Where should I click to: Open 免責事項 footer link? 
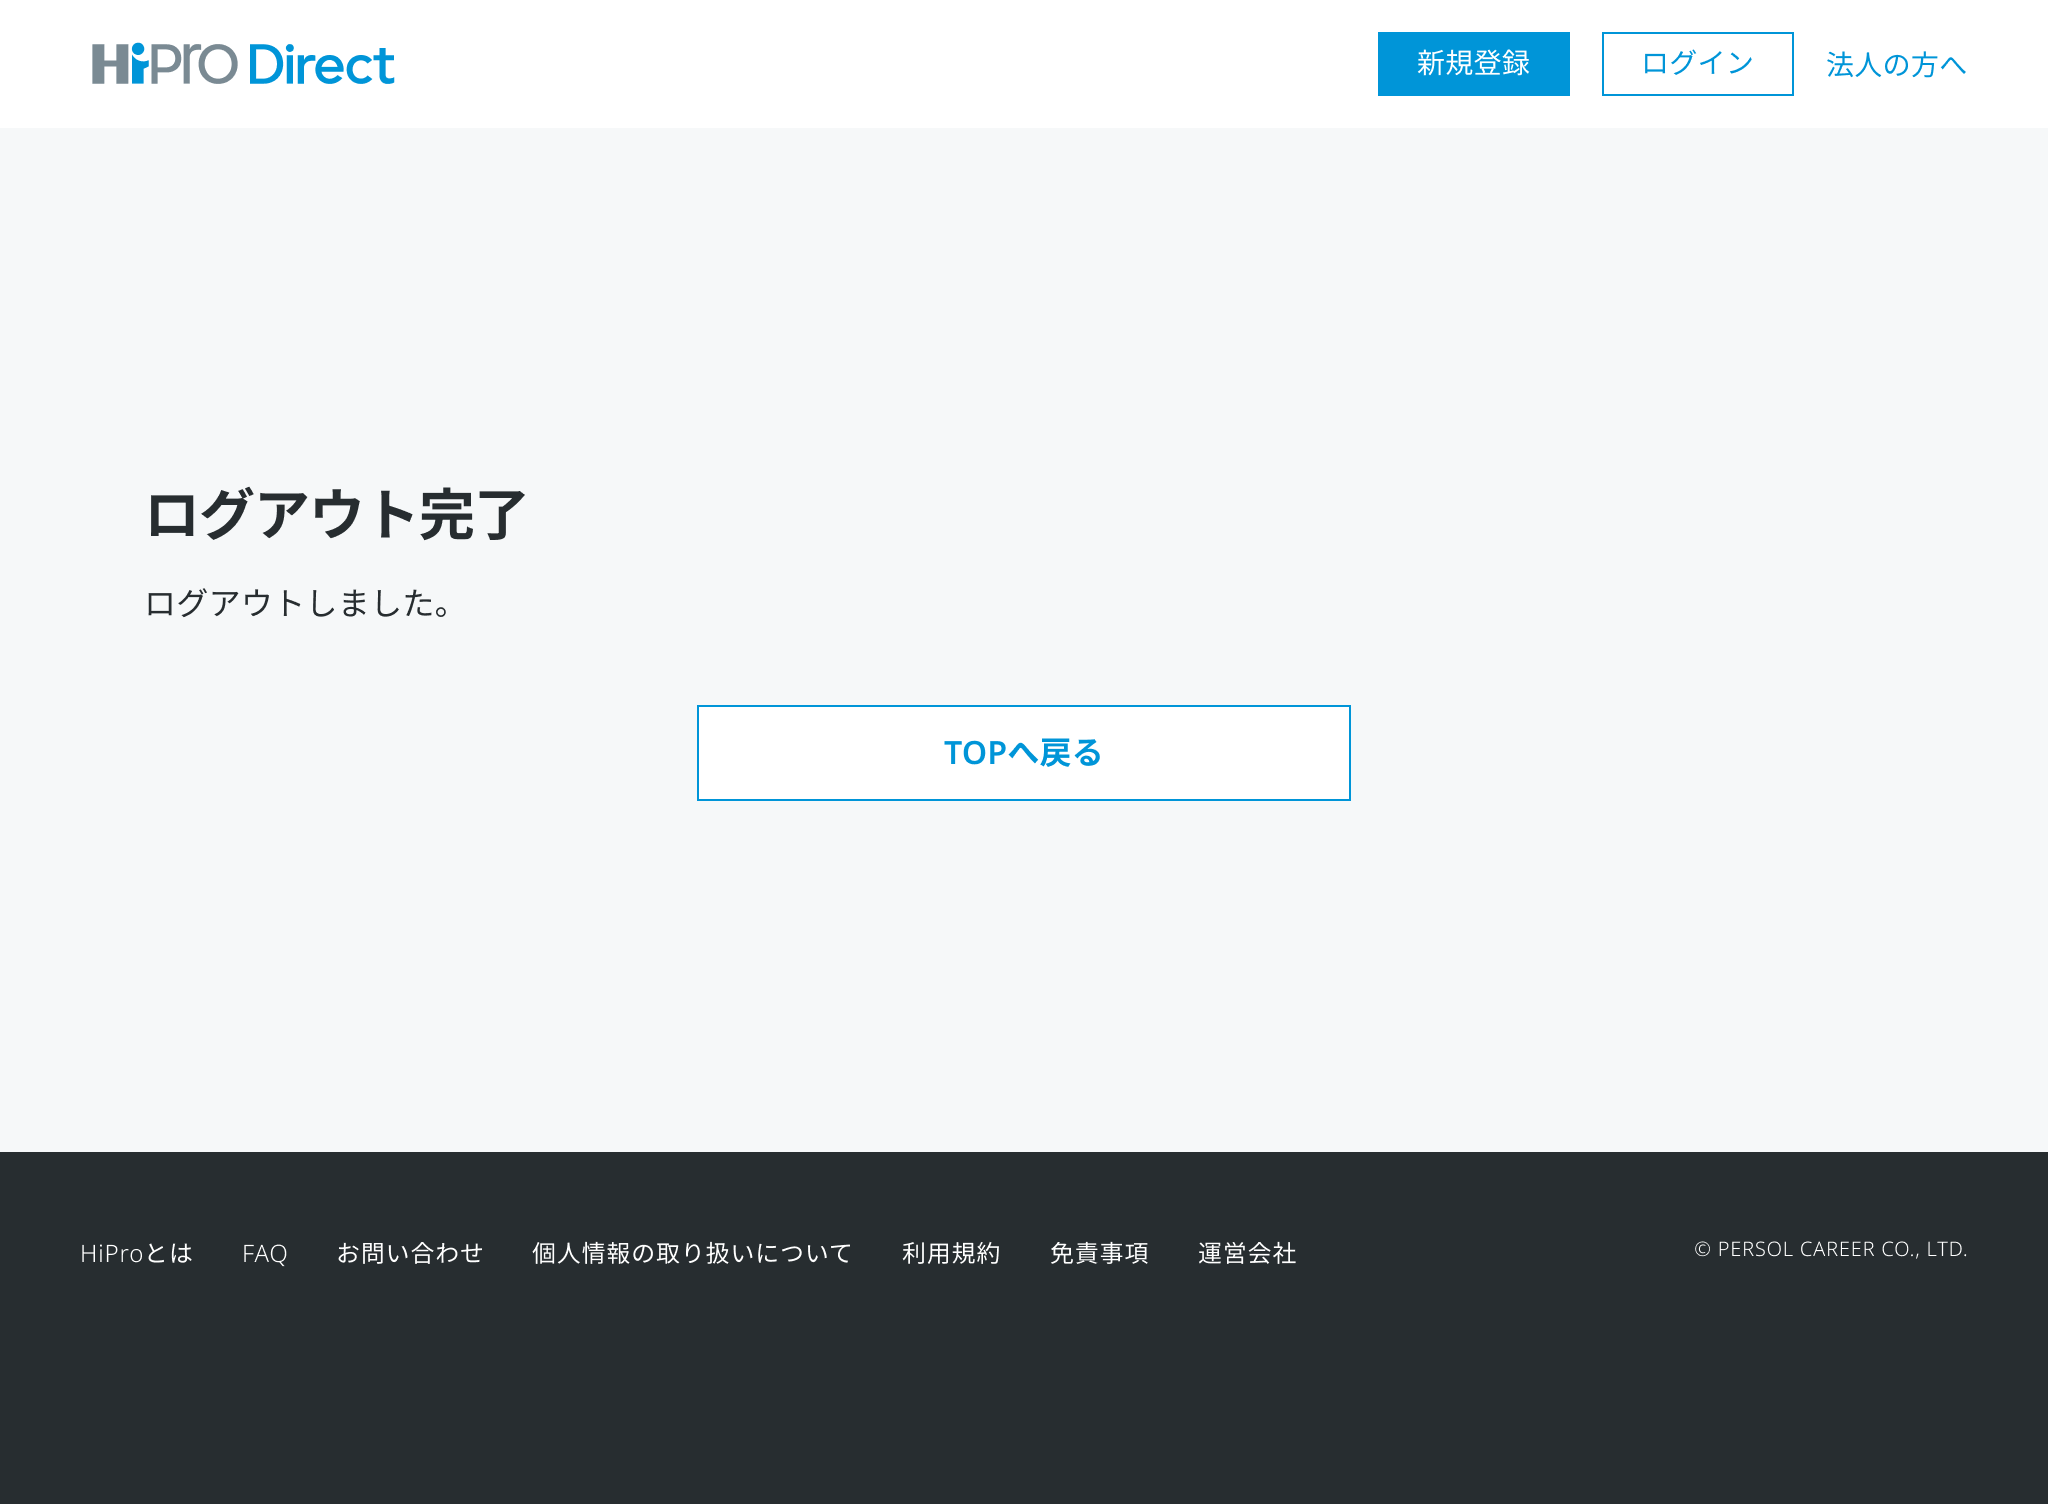1099,1253
